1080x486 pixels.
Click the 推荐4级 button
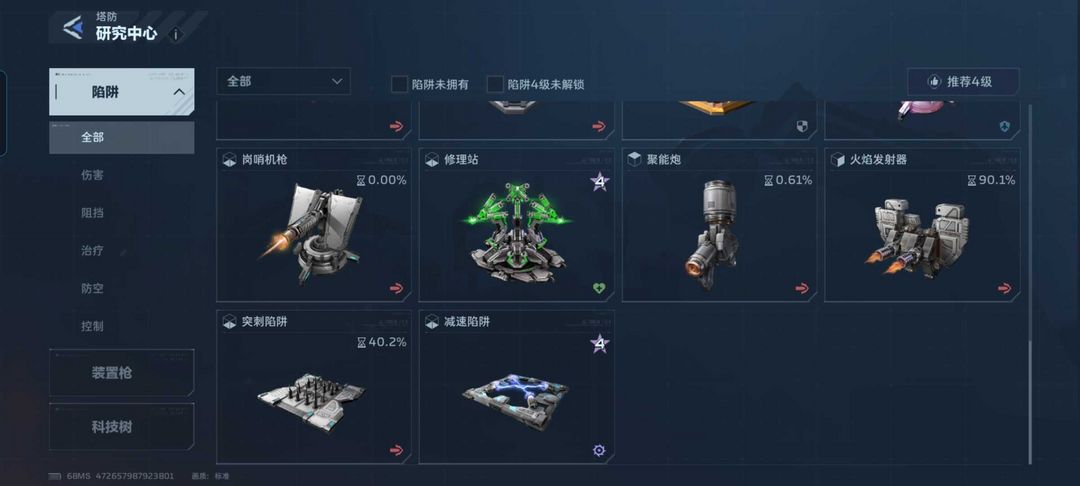(x=963, y=81)
